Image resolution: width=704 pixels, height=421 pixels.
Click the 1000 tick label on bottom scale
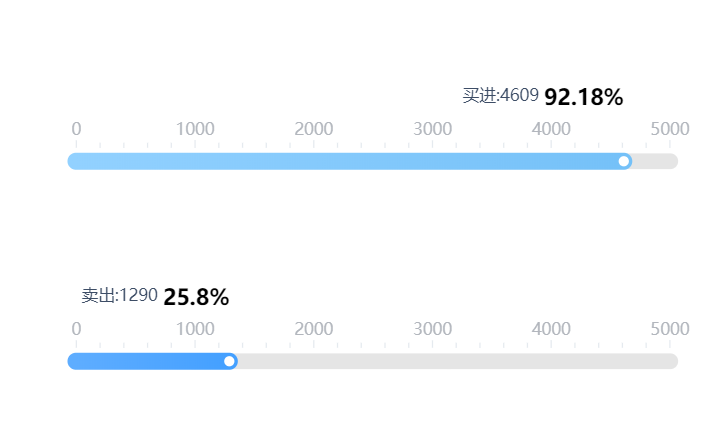point(195,329)
